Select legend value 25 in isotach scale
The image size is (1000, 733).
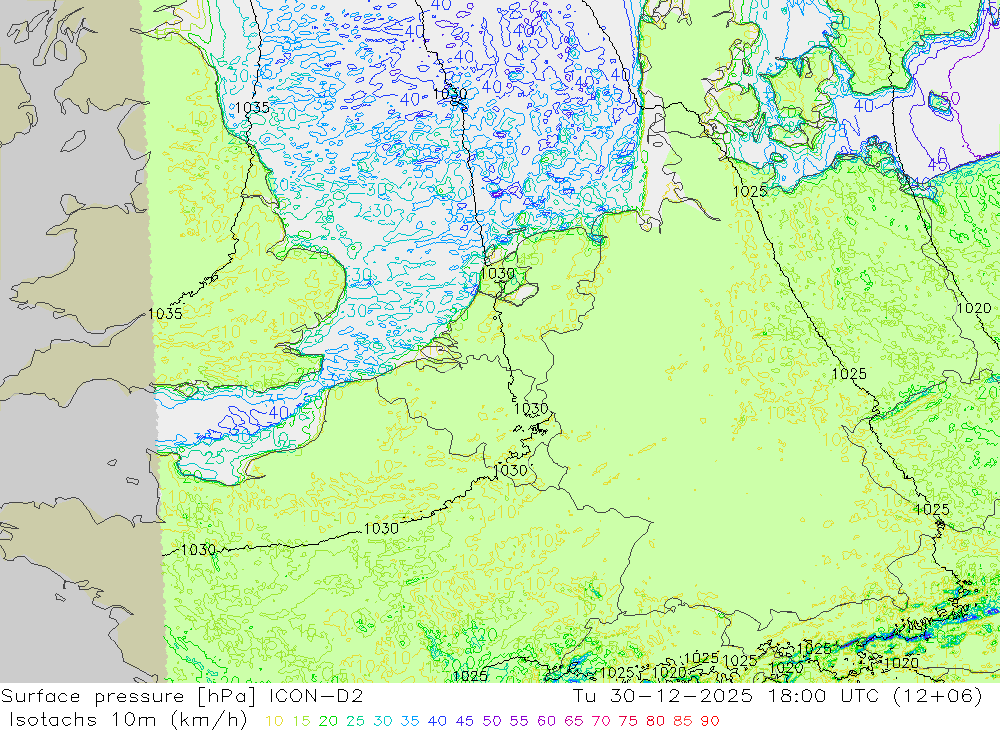[x=356, y=721]
